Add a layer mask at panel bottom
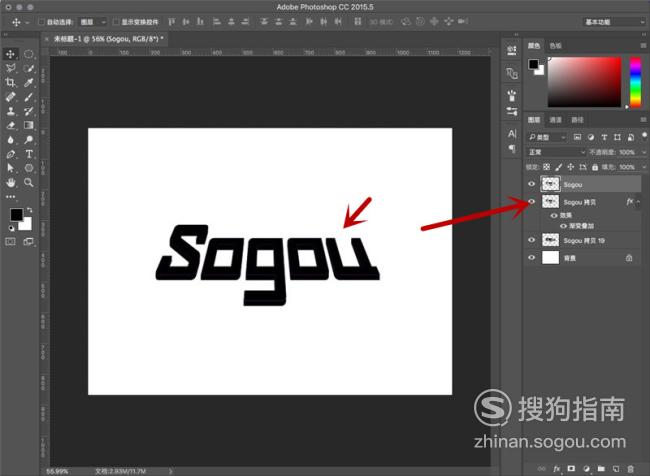Screen dimensions: 650x476 pyautogui.click(x=571, y=469)
